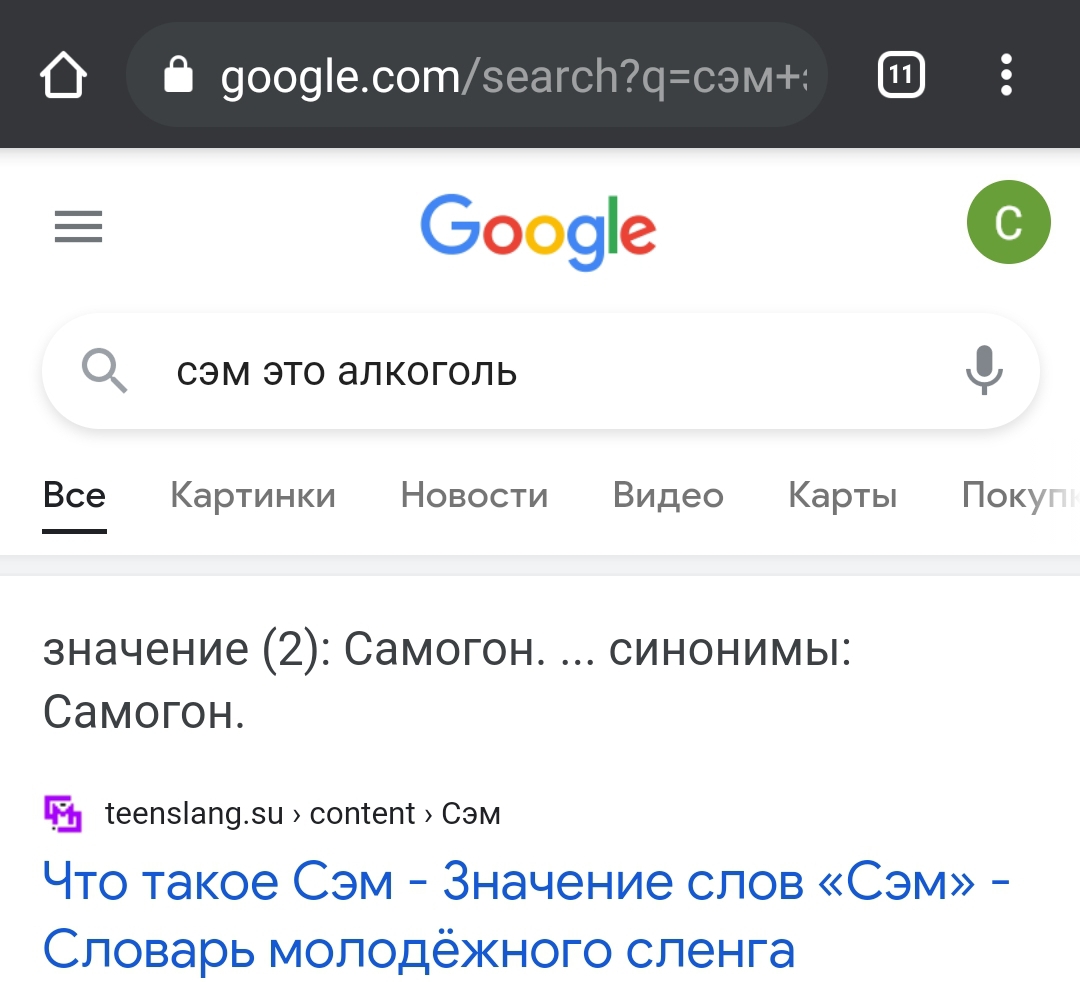Screen dimensions: 1080x982
Task: Switch to the Карты tab
Action: 842,495
